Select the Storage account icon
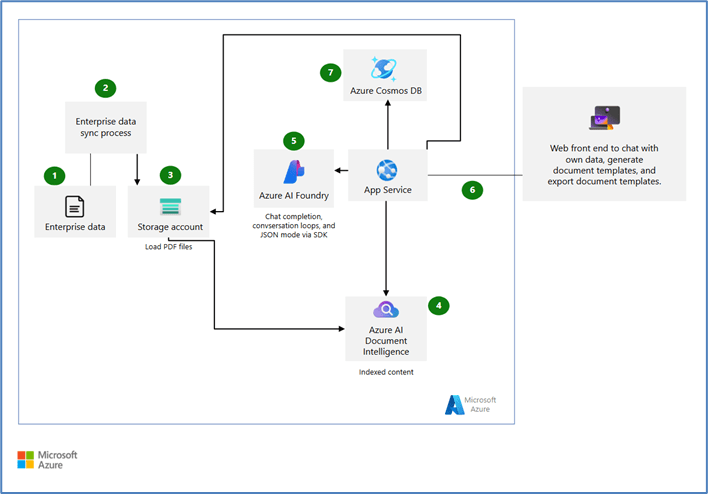 [169, 206]
